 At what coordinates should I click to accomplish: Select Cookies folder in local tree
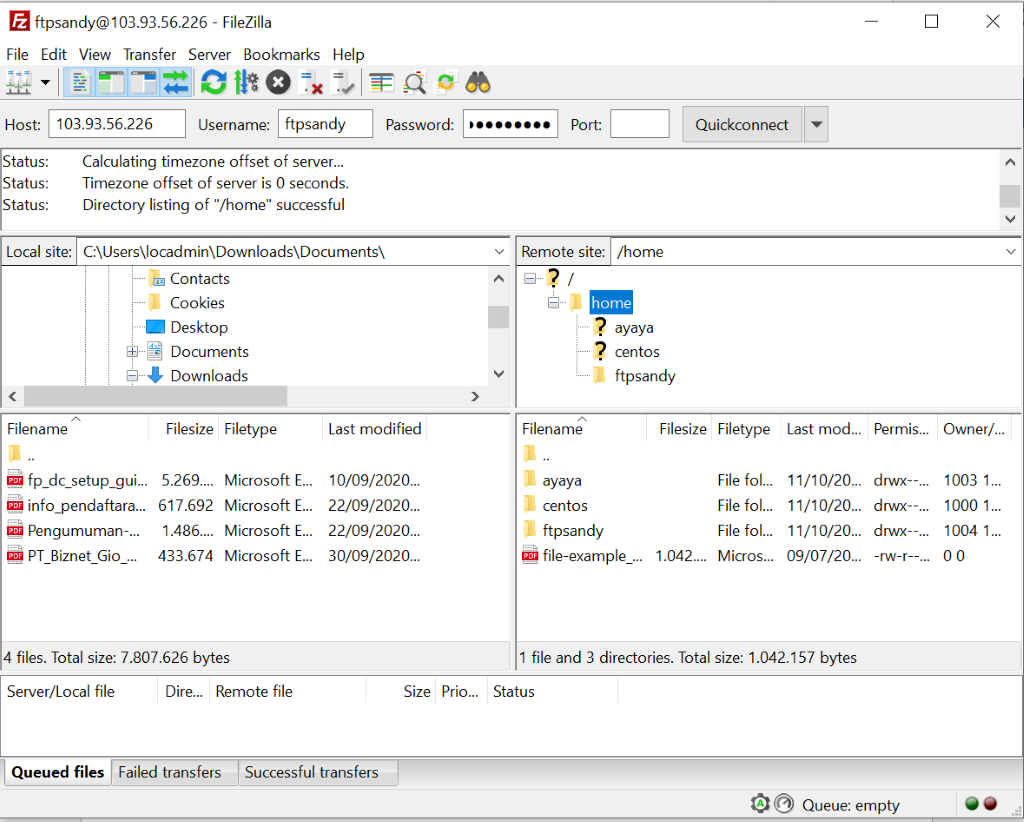tap(197, 303)
